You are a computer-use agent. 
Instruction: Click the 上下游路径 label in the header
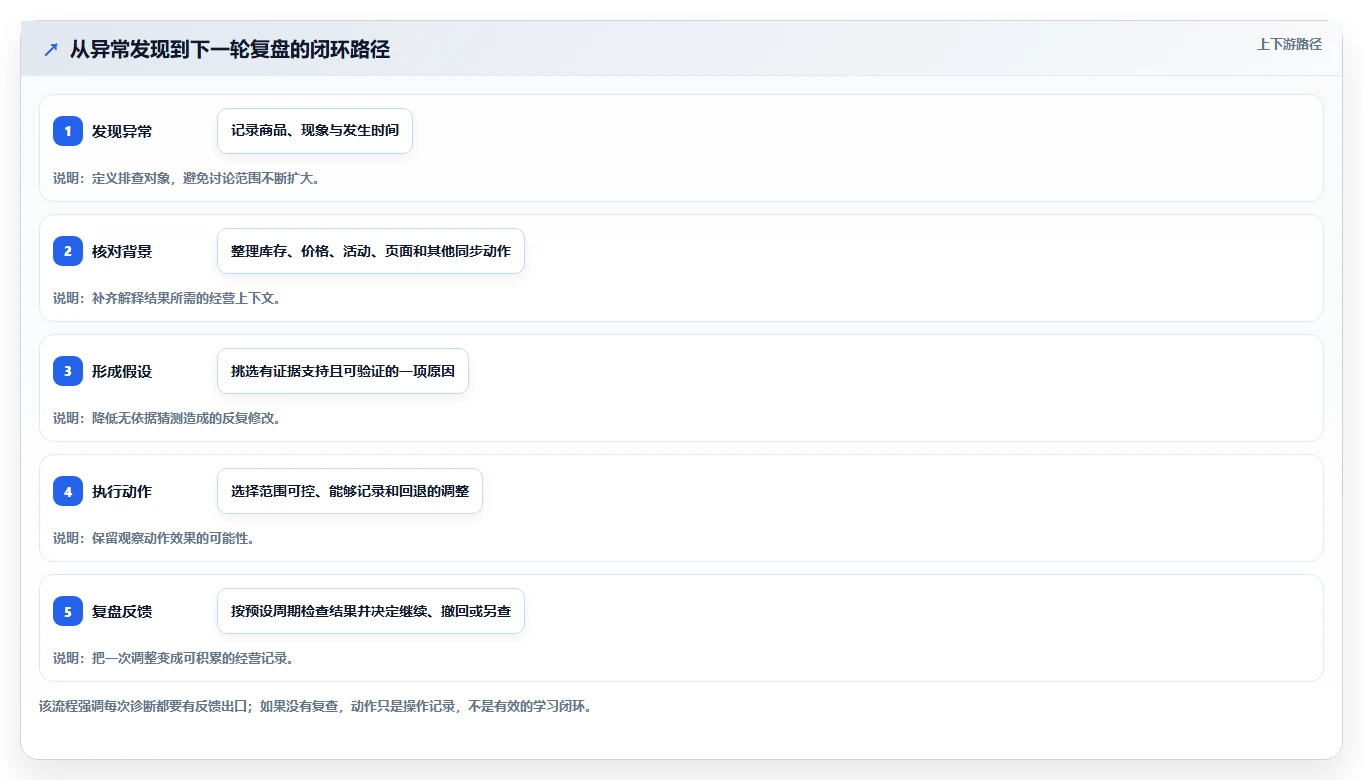(1289, 44)
